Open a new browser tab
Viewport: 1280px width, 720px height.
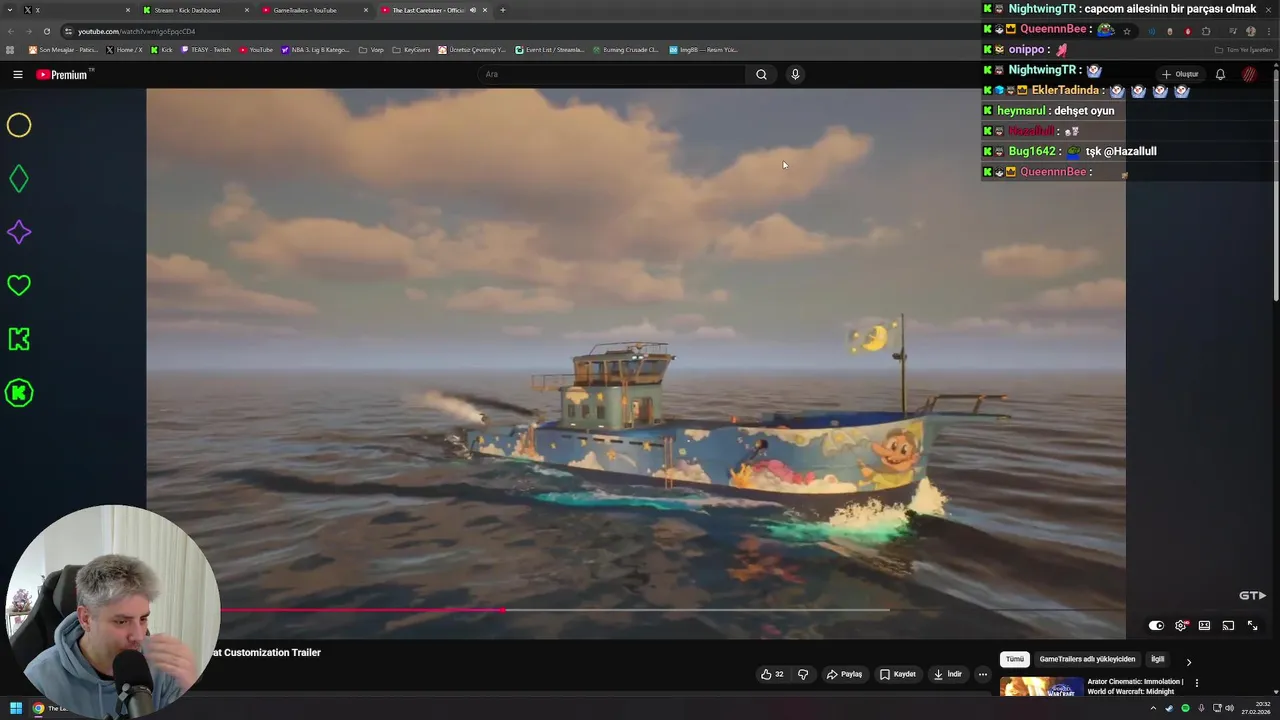tap(502, 10)
